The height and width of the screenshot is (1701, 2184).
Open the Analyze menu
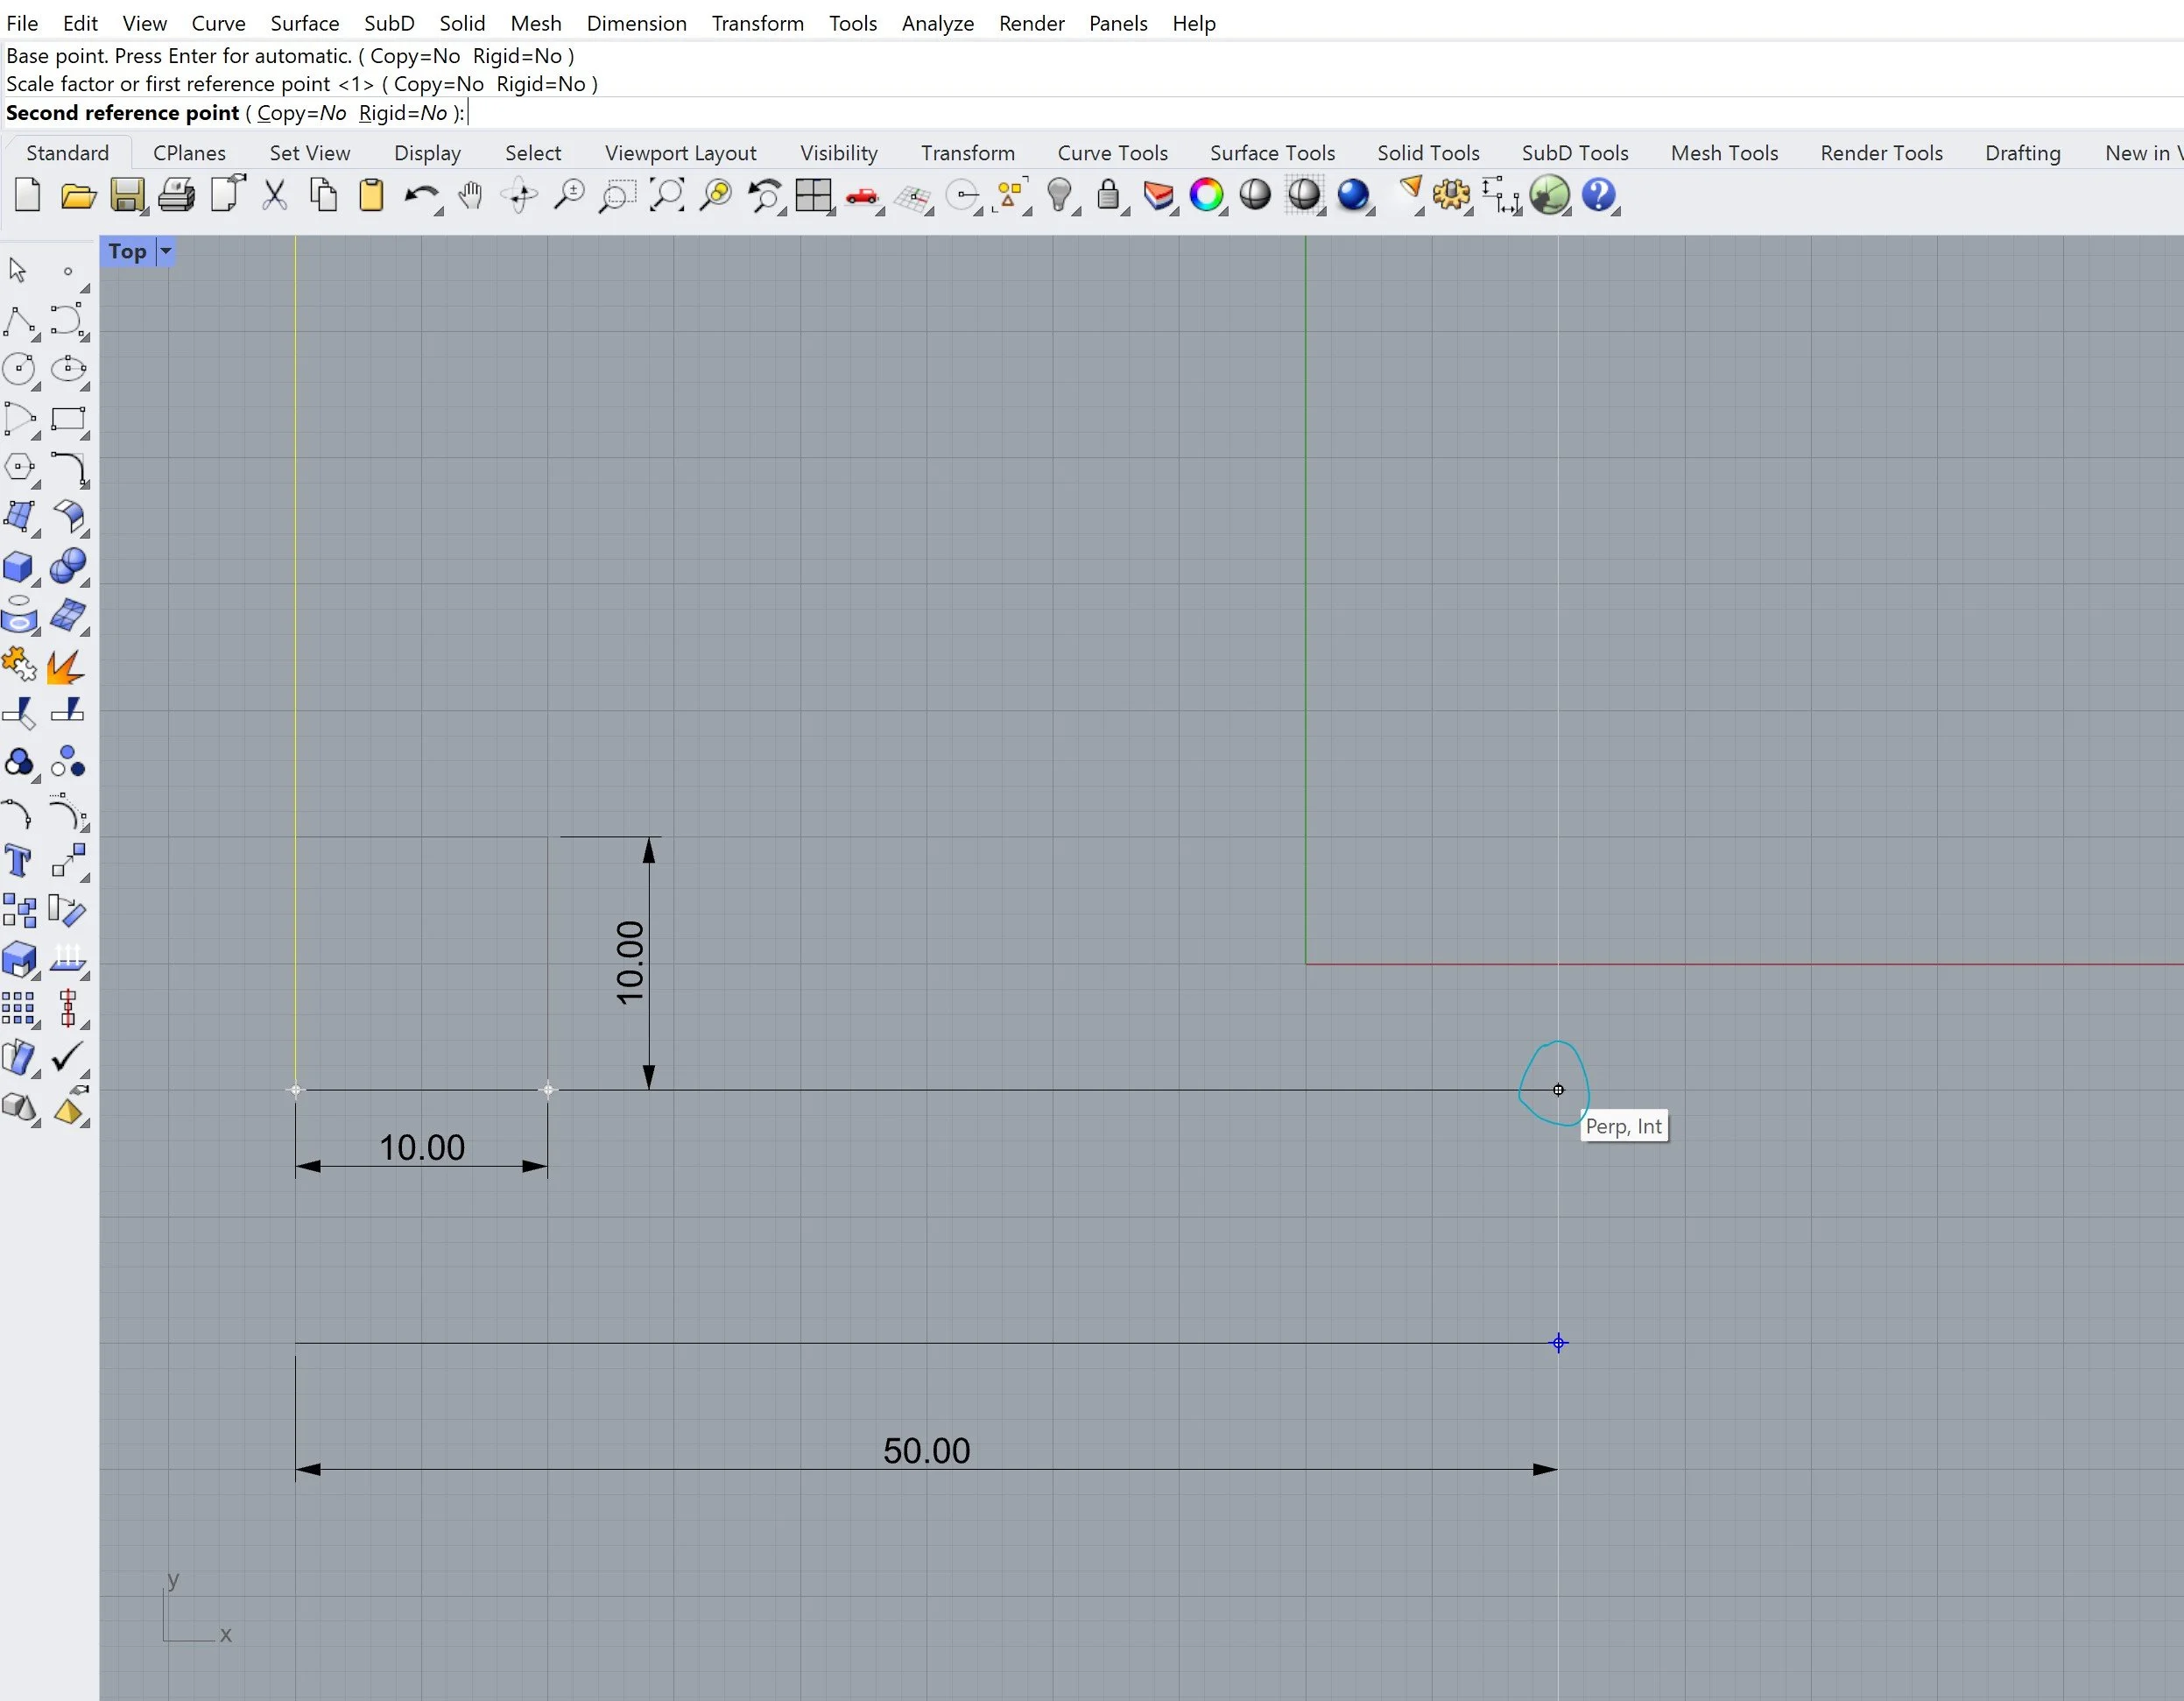(x=937, y=23)
